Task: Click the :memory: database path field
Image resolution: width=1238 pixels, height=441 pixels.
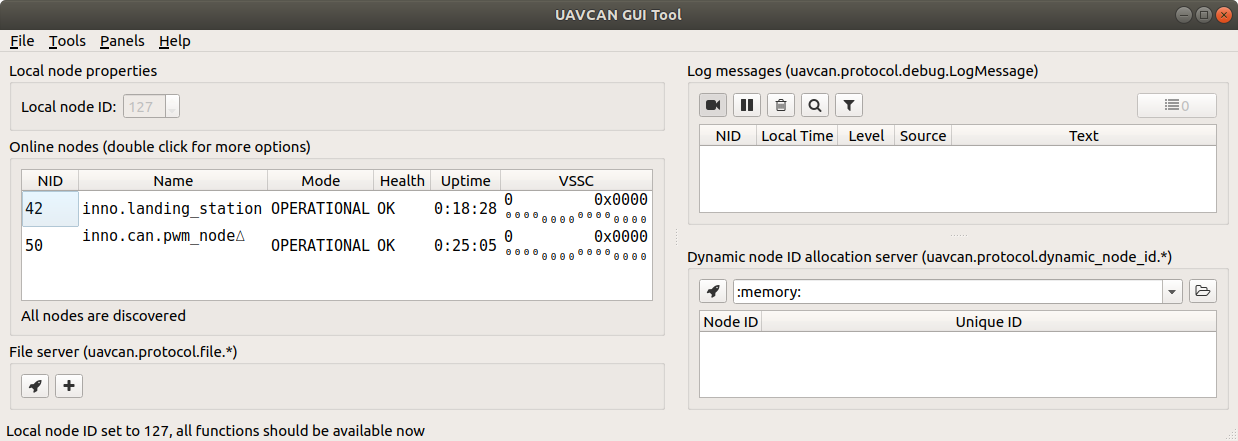Action: 947,292
